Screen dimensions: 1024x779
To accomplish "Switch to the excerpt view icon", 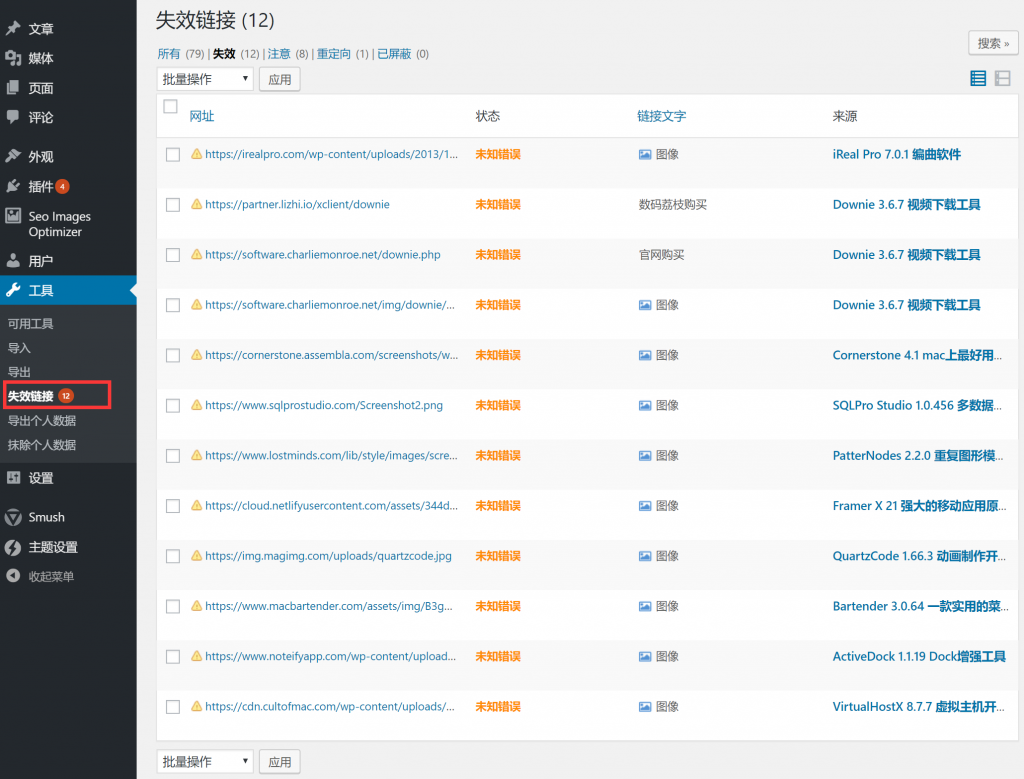I will [x=1002, y=78].
